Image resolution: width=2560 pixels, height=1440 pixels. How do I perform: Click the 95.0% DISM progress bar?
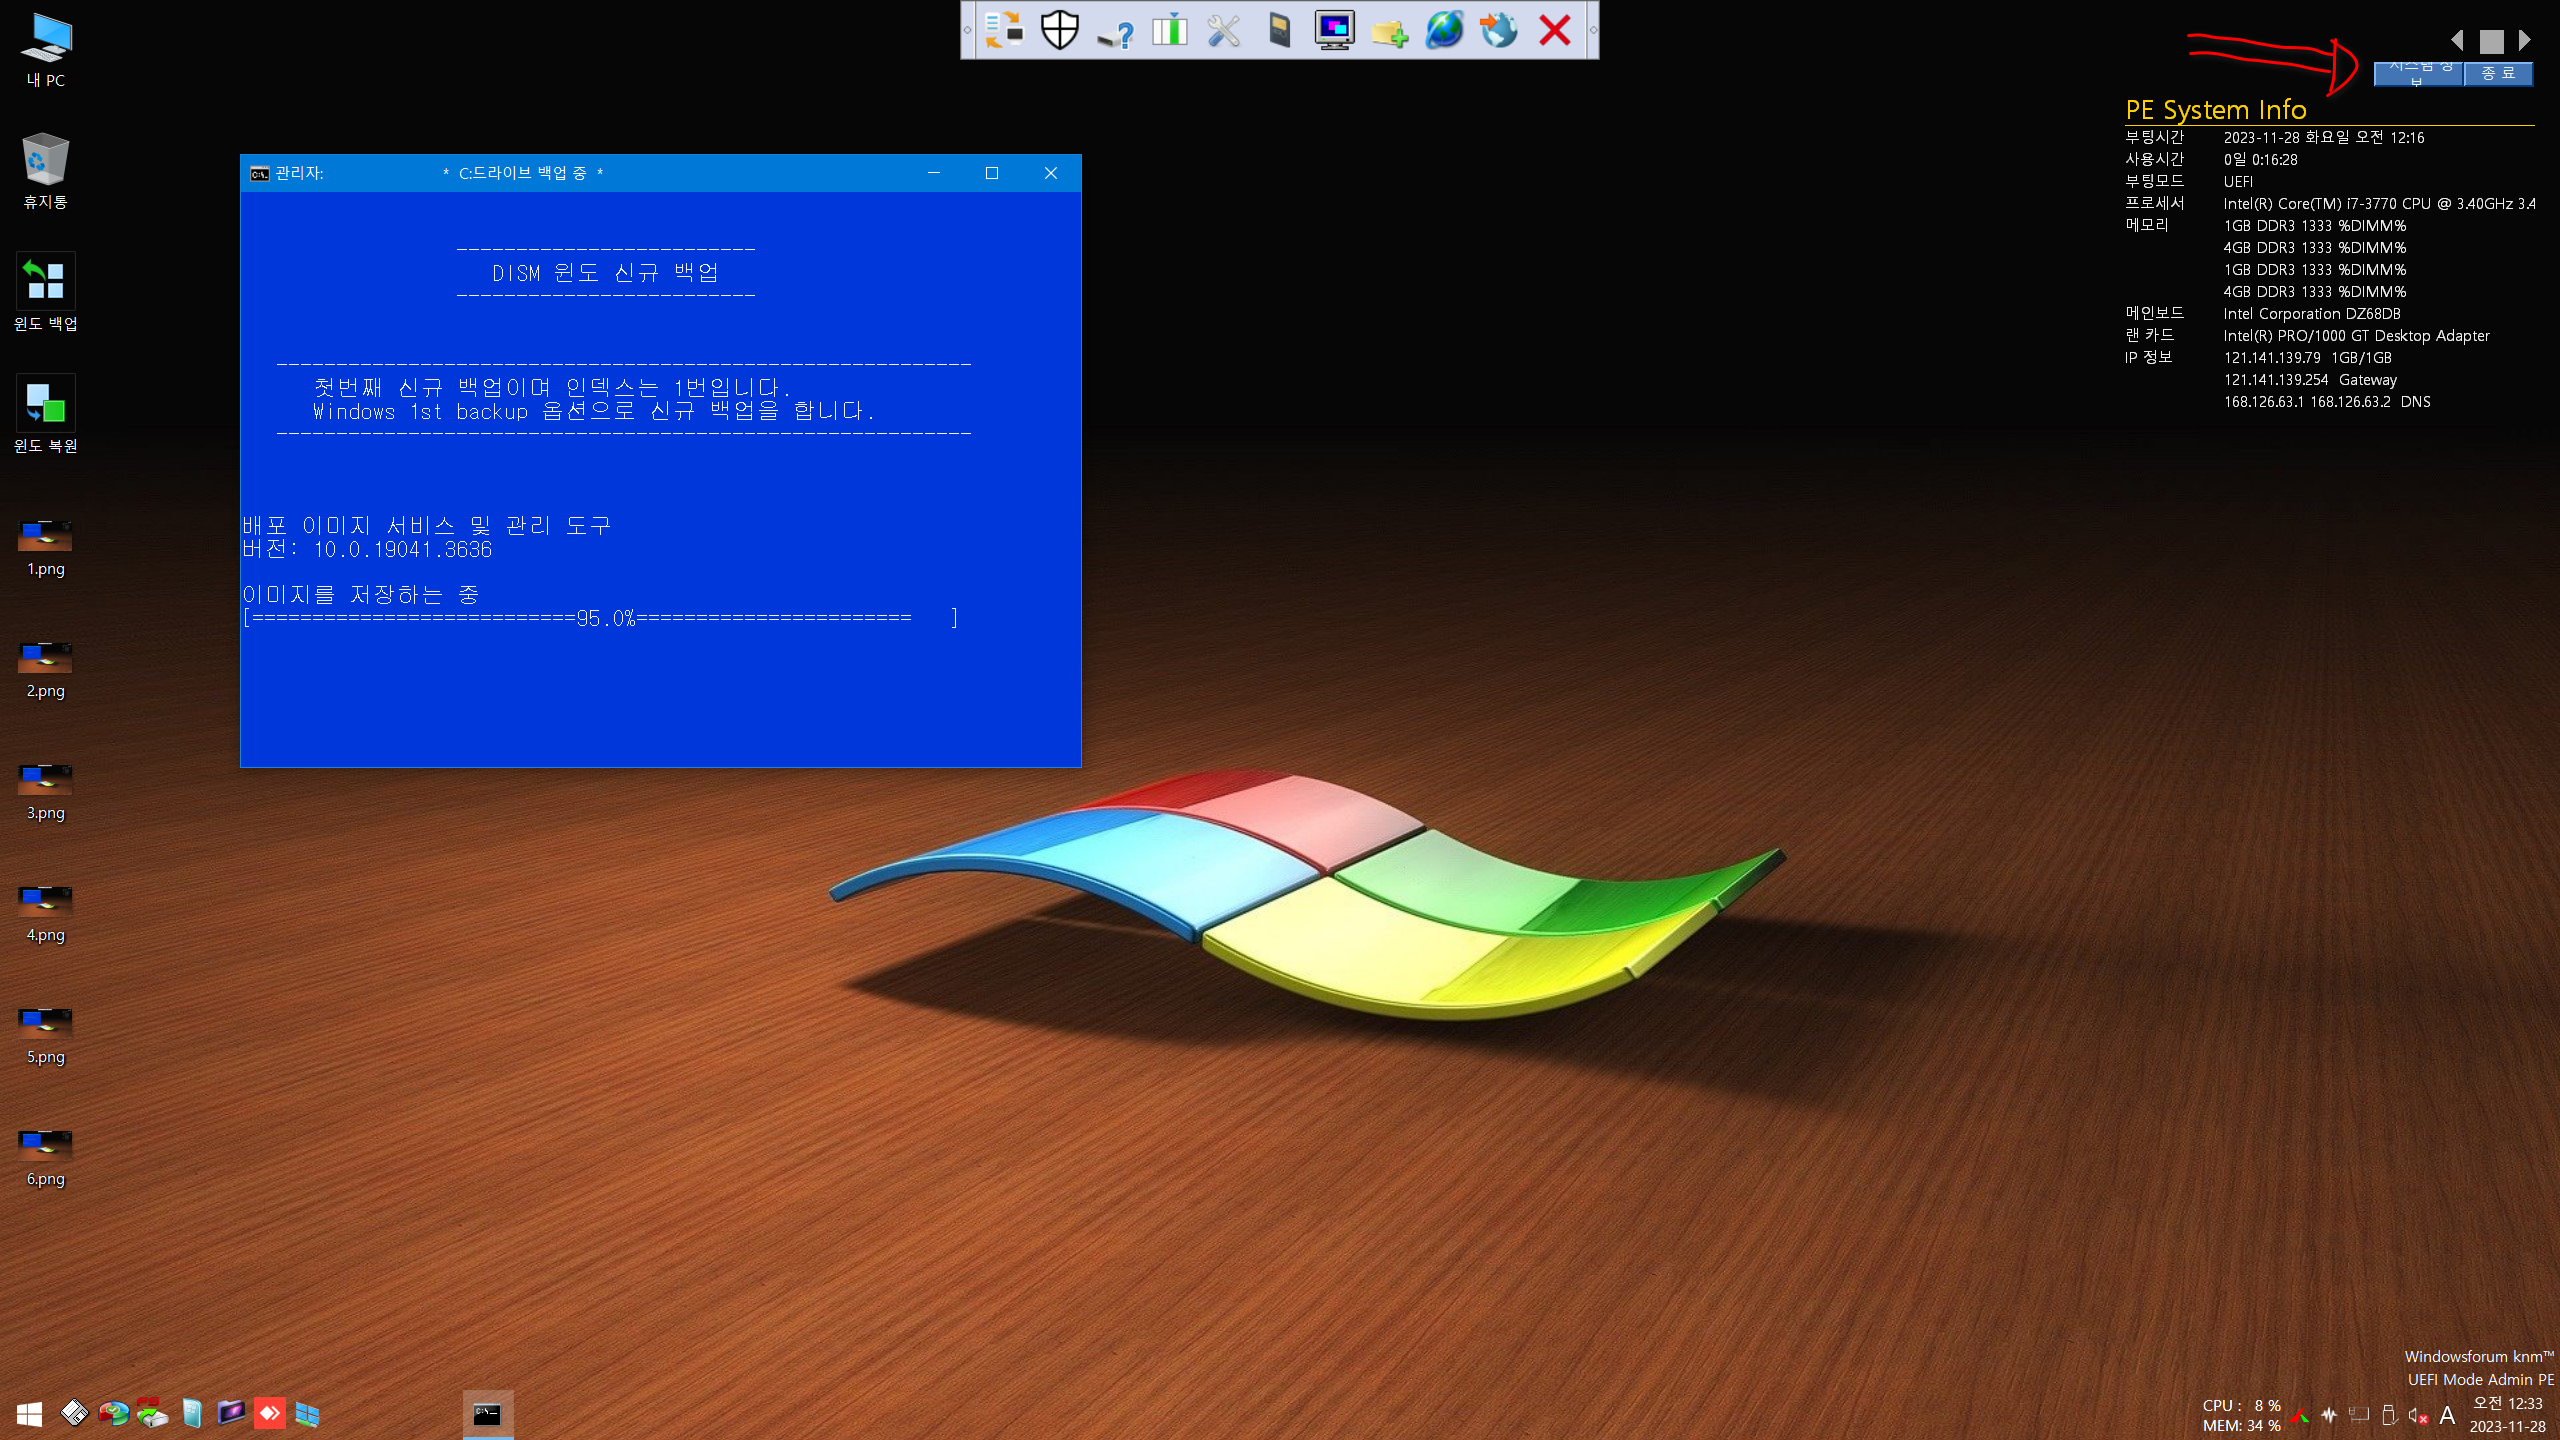point(601,618)
